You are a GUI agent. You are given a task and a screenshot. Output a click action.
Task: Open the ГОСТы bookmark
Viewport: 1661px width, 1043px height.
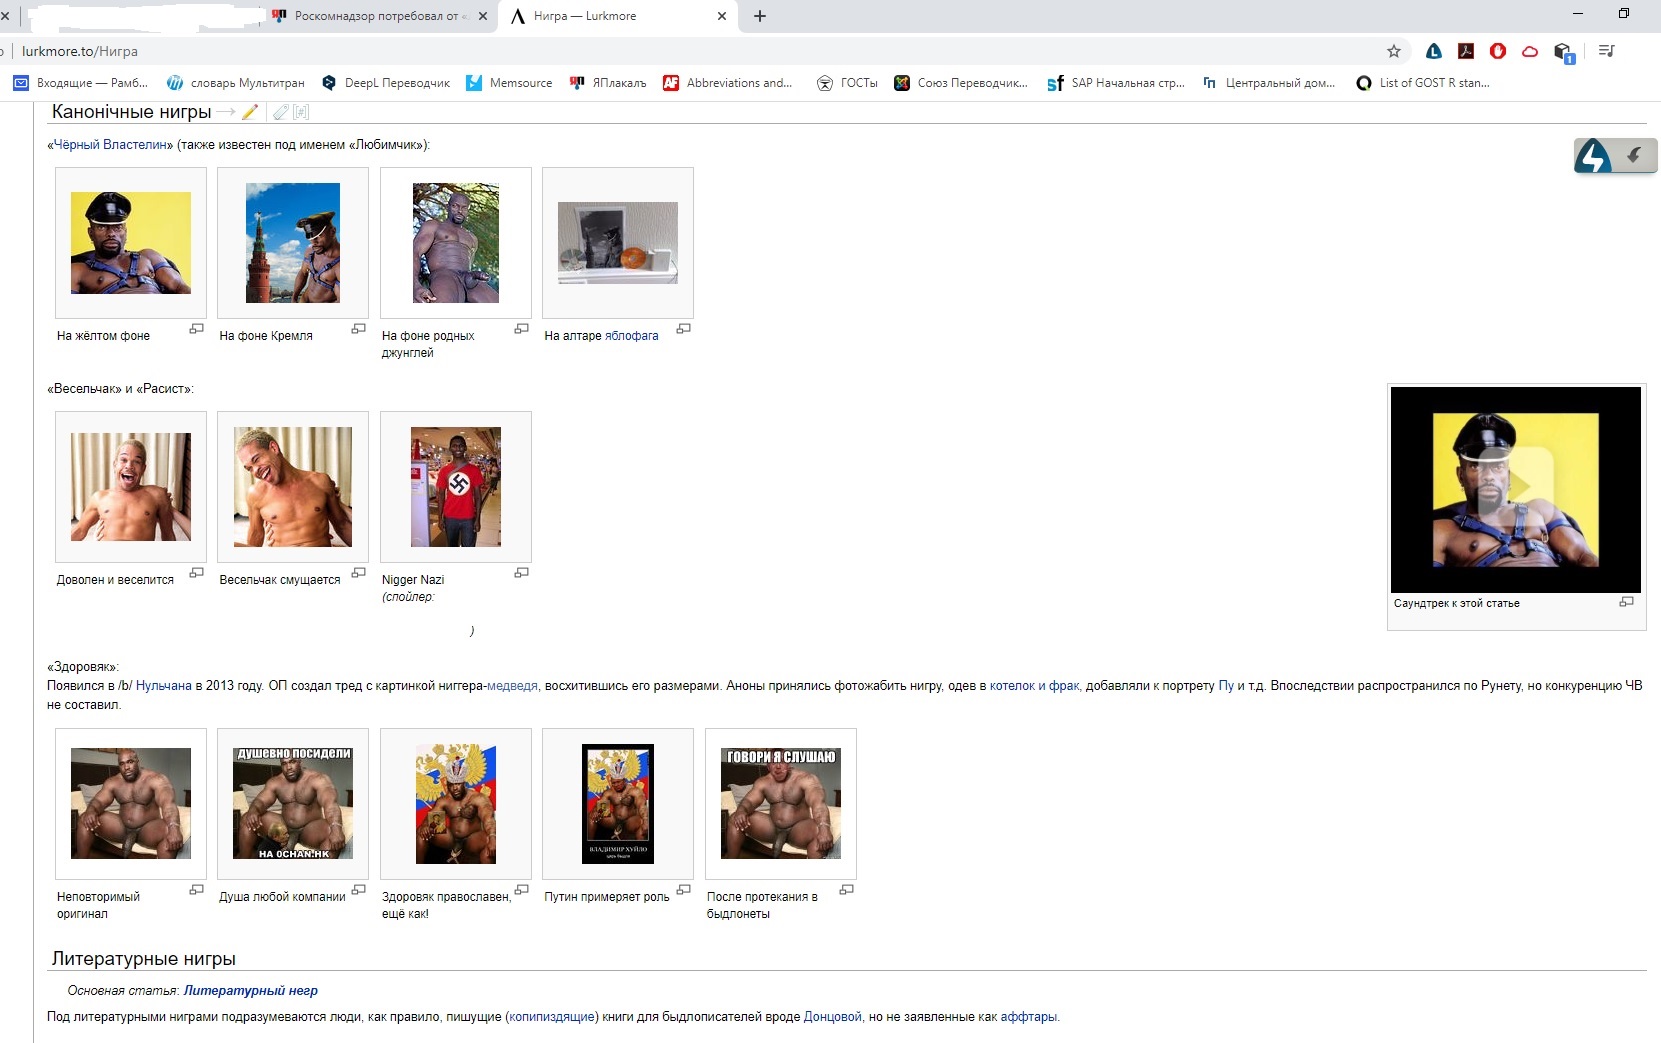click(x=847, y=83)
